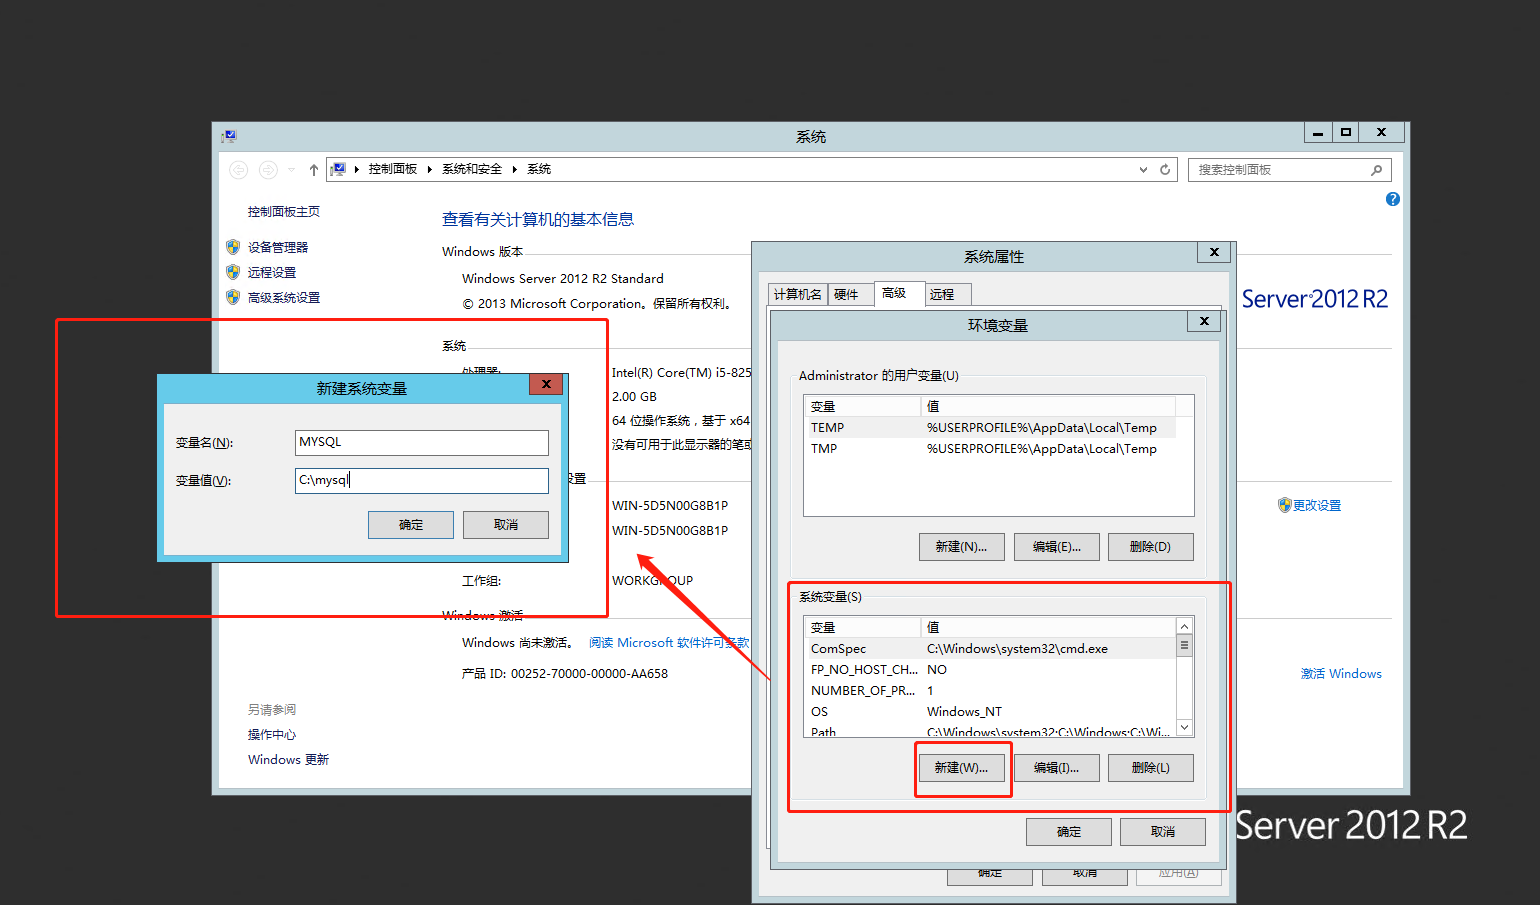Switch to the 远程 tab

tap(946, 293)
